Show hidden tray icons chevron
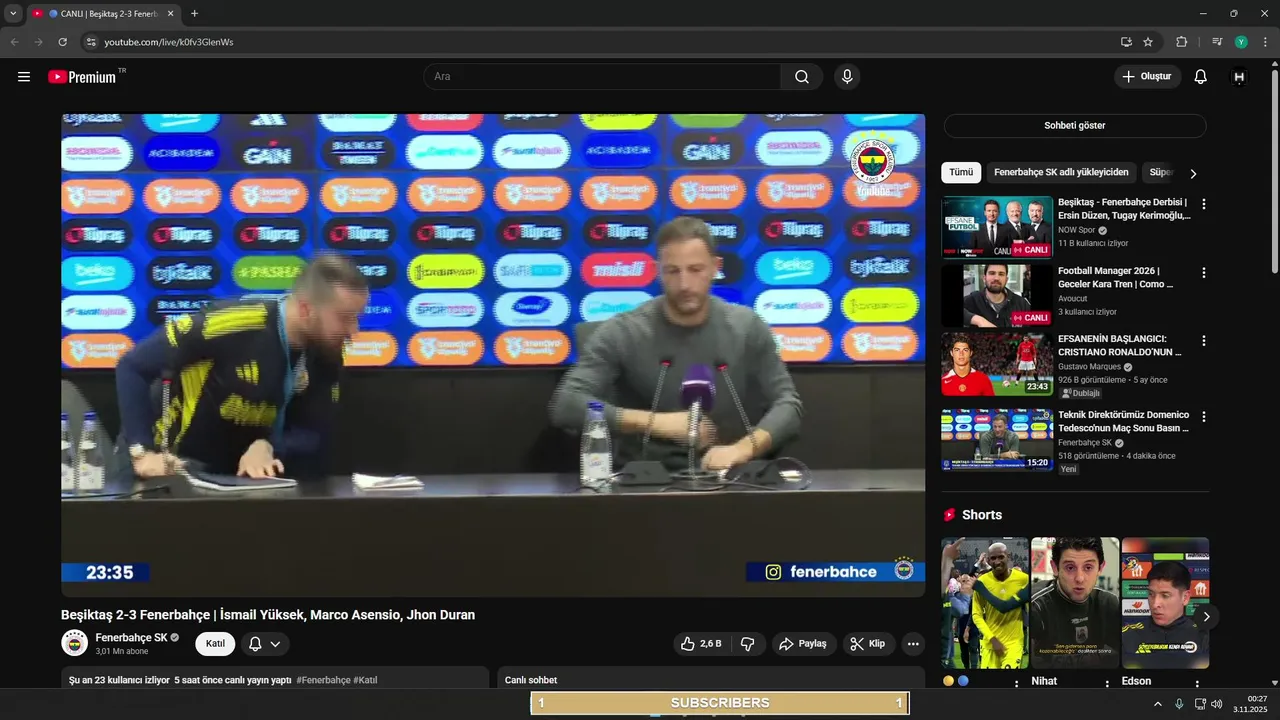This screenshot has height=720, width=1280. 1158,704
